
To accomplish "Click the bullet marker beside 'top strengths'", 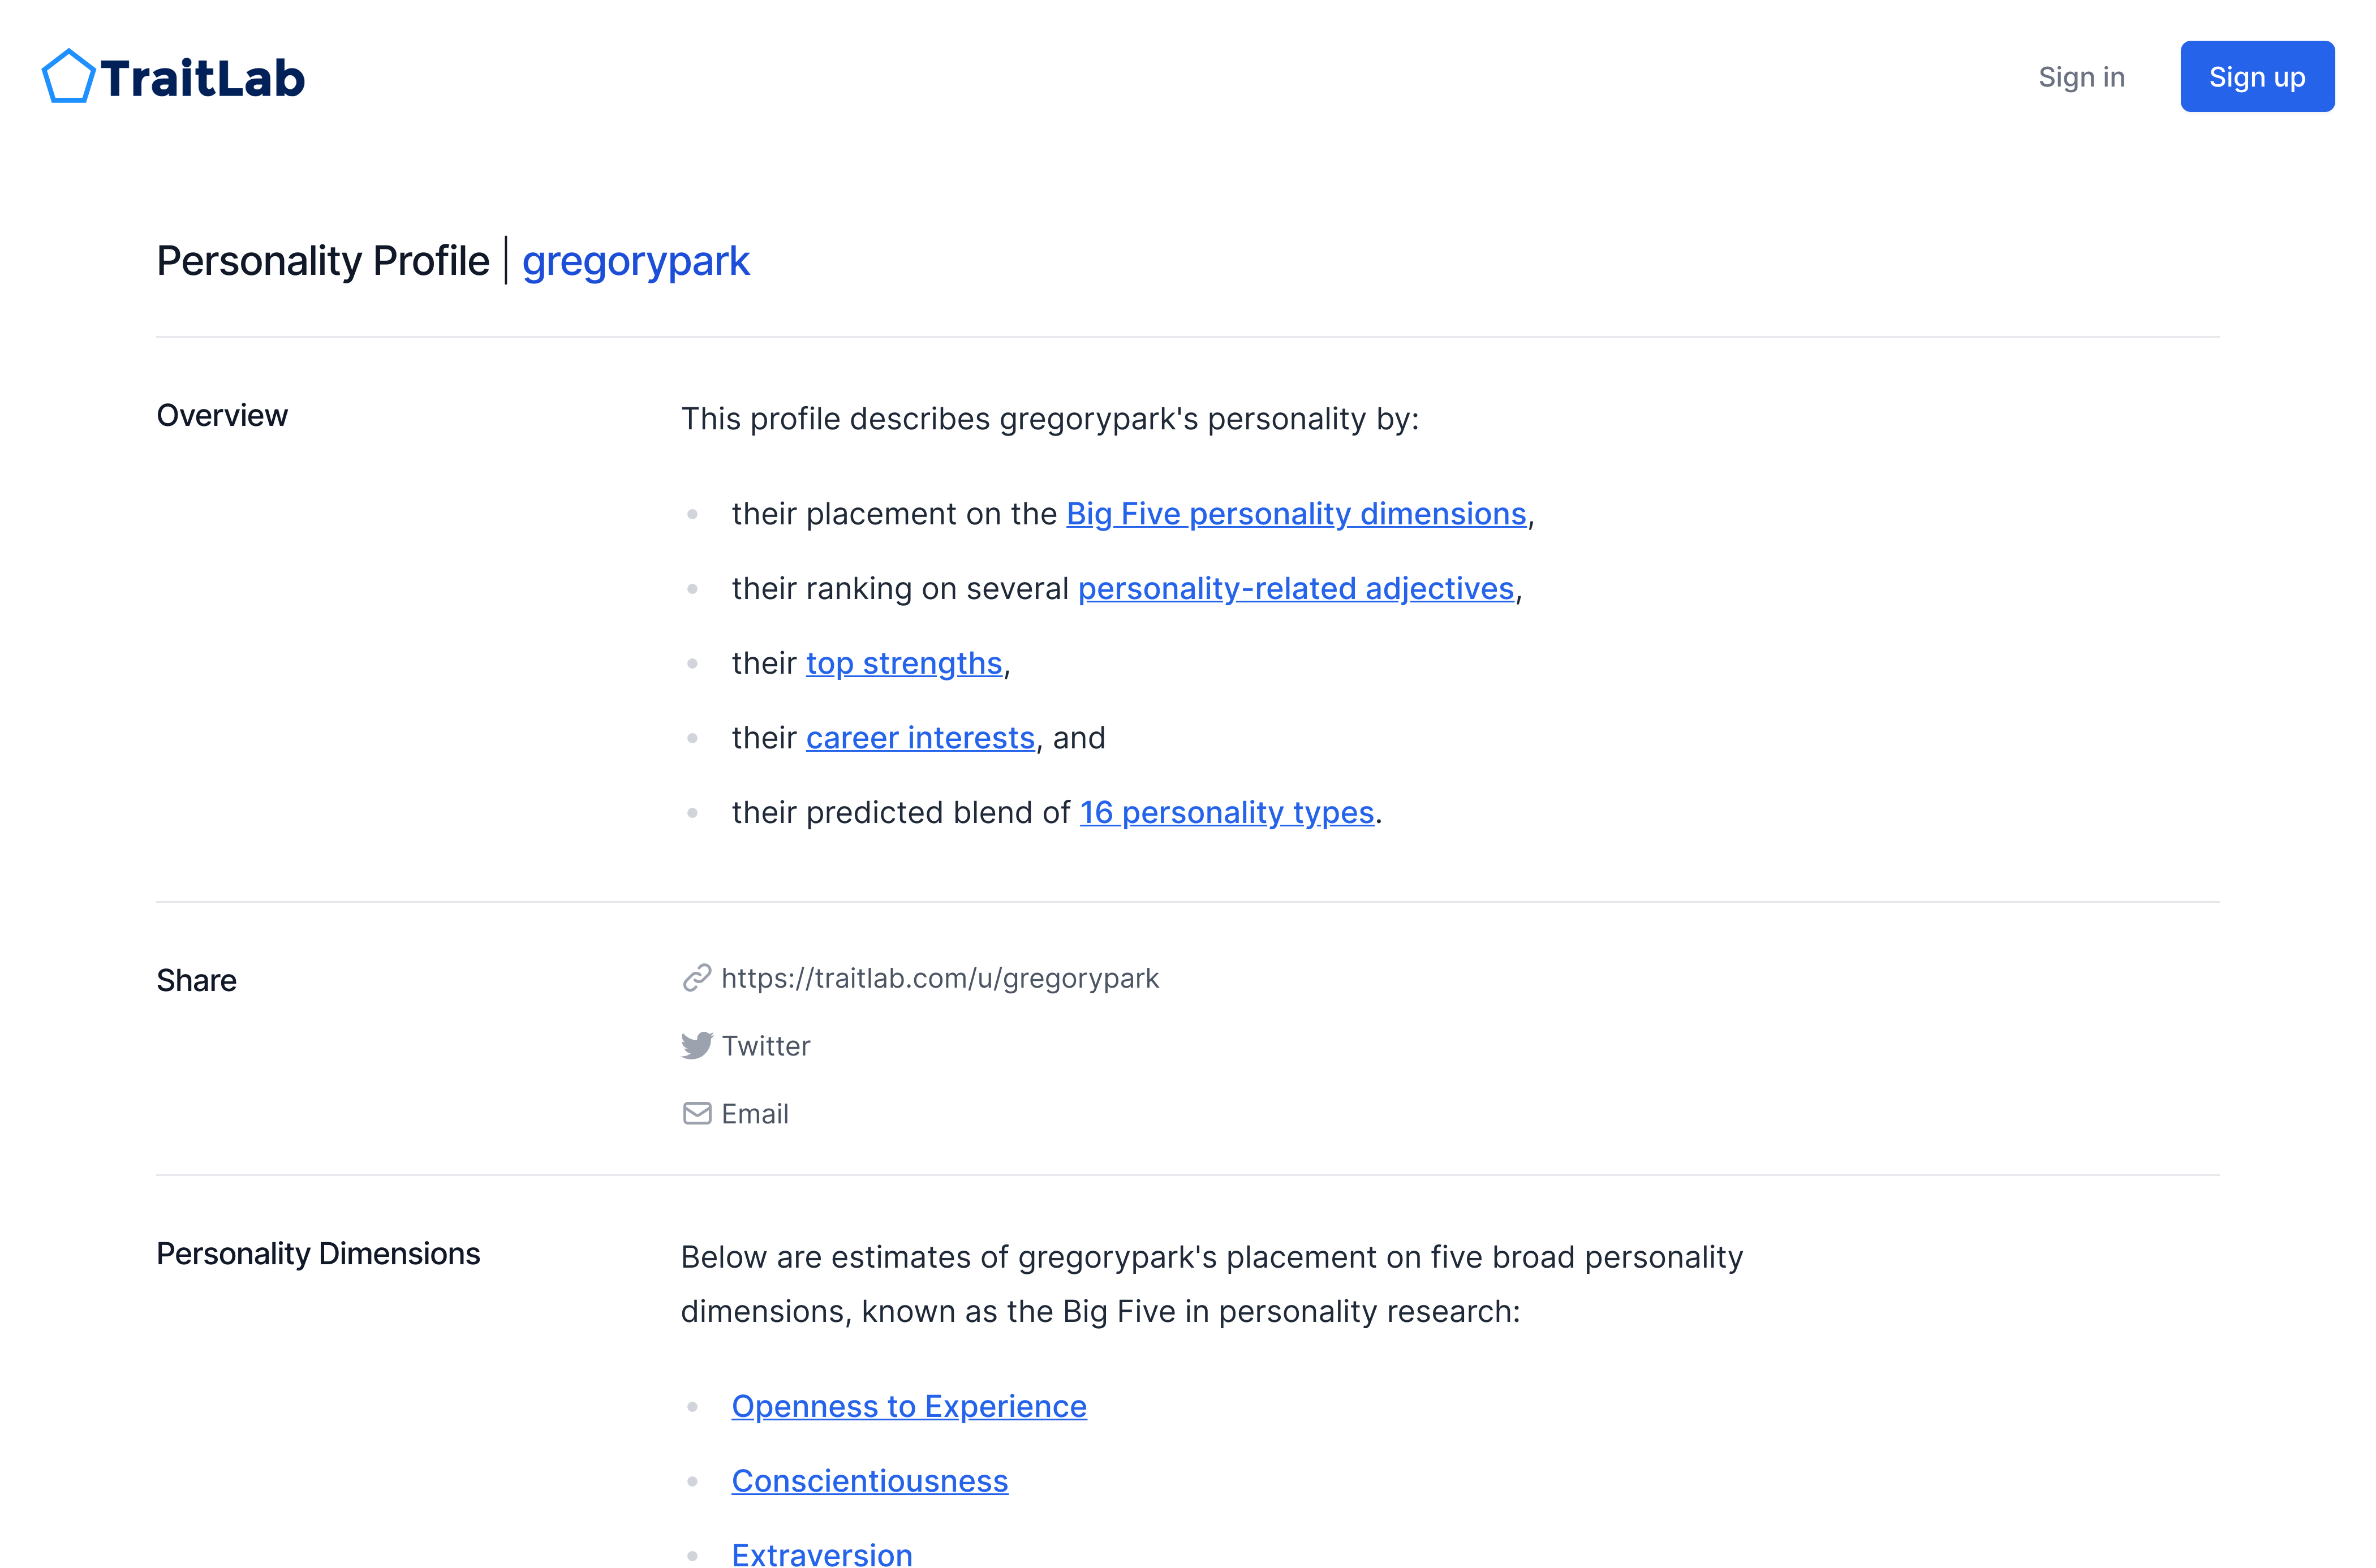I will point(694,662).
